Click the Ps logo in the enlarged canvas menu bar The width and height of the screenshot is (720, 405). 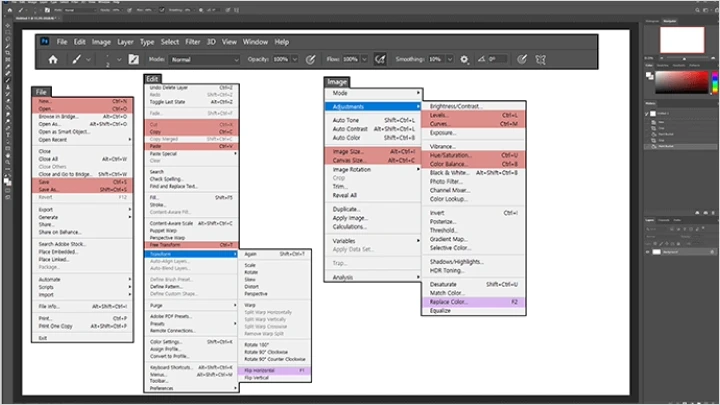click(45, 41)
